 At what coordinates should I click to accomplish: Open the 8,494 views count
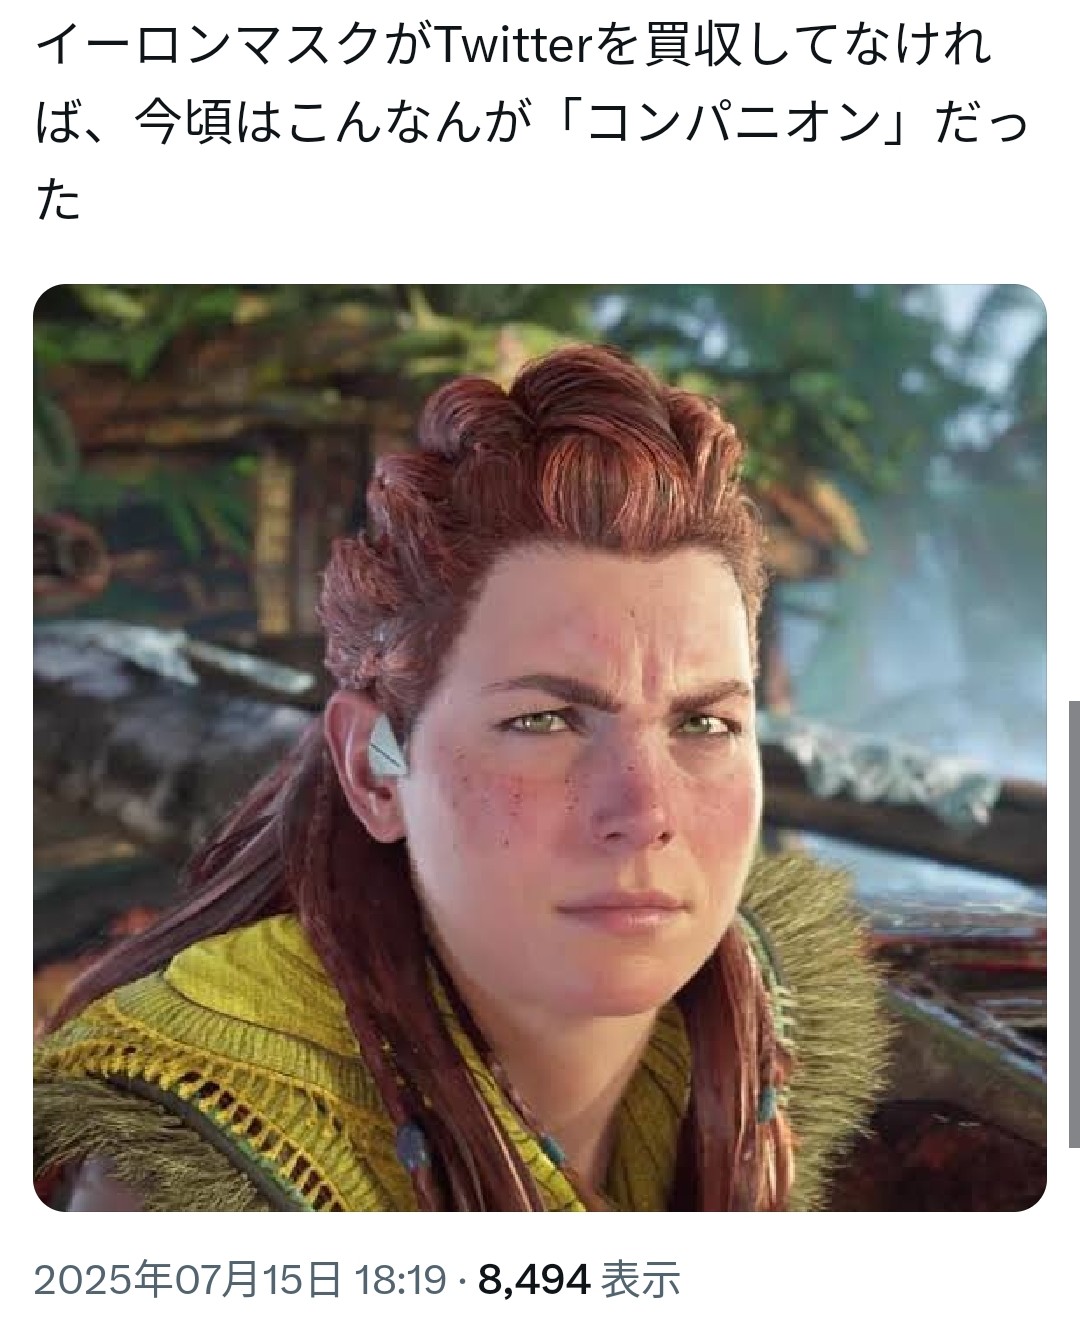(x=535, y=1278)
